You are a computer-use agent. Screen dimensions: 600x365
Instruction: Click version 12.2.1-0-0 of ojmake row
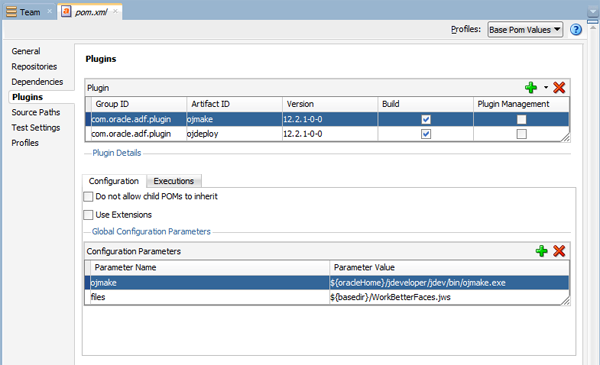pyautogui.click(x=330, y=119)
